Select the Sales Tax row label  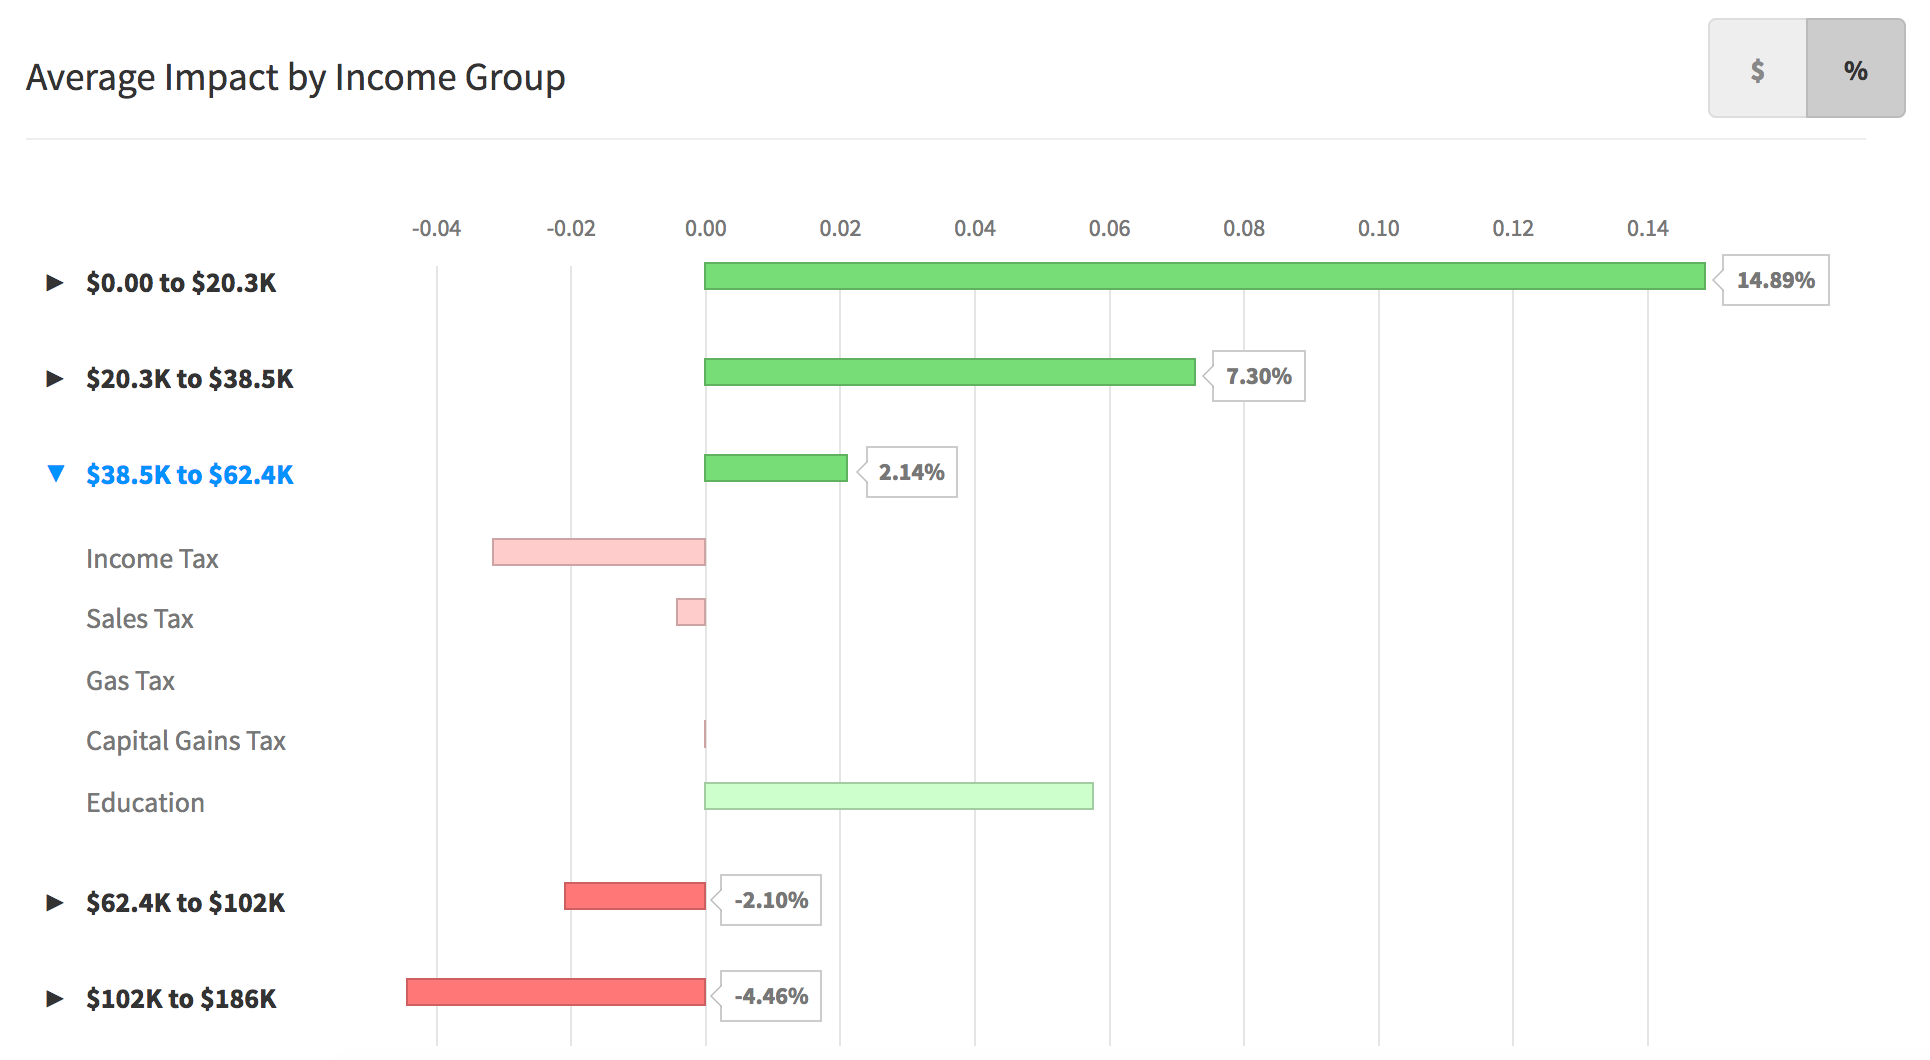(x=140, y=619)
